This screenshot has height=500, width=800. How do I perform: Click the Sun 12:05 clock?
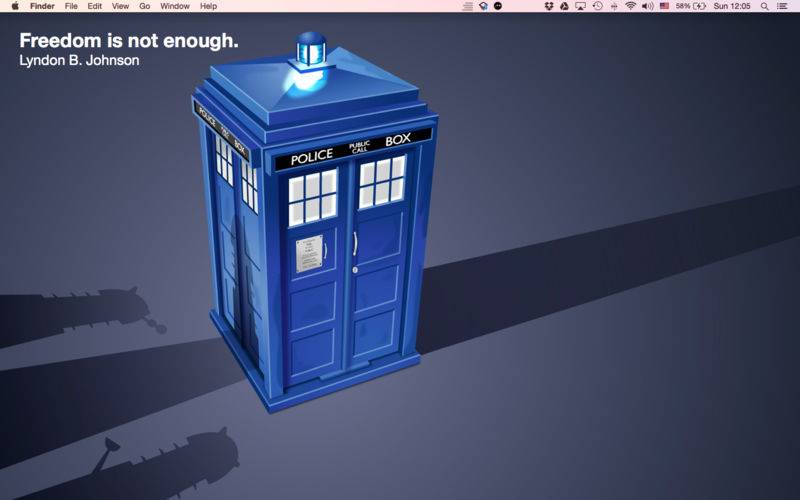coord(731,6)
